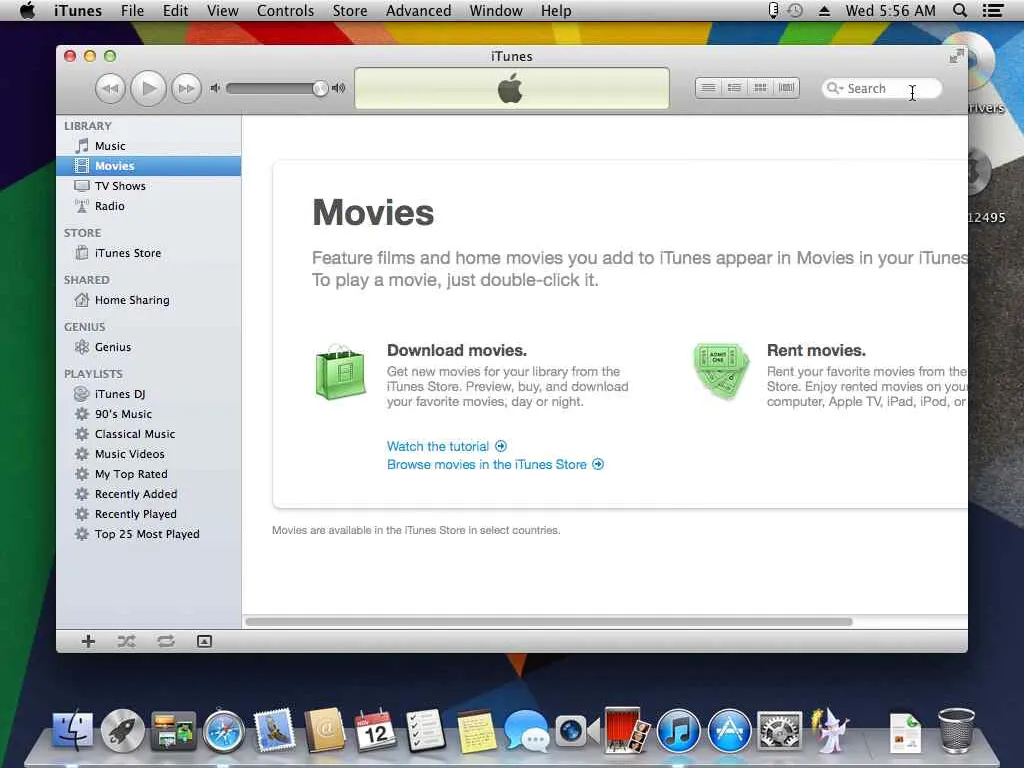Open the search magnifier dropdown
This screenshot has width=1024, height=768.
pos(835,88)
